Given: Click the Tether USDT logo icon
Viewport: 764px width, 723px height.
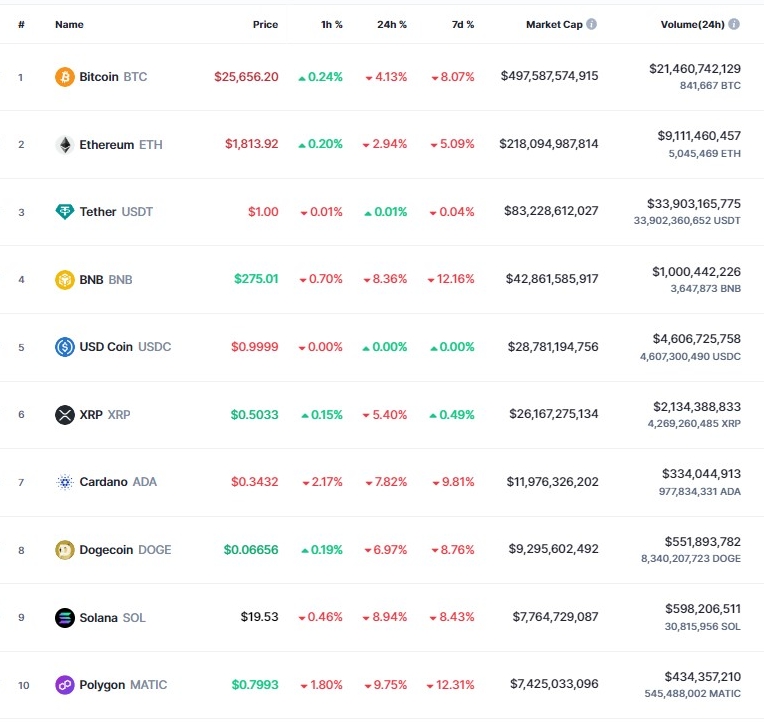Looking at the screenshot, I should [64, 212].
